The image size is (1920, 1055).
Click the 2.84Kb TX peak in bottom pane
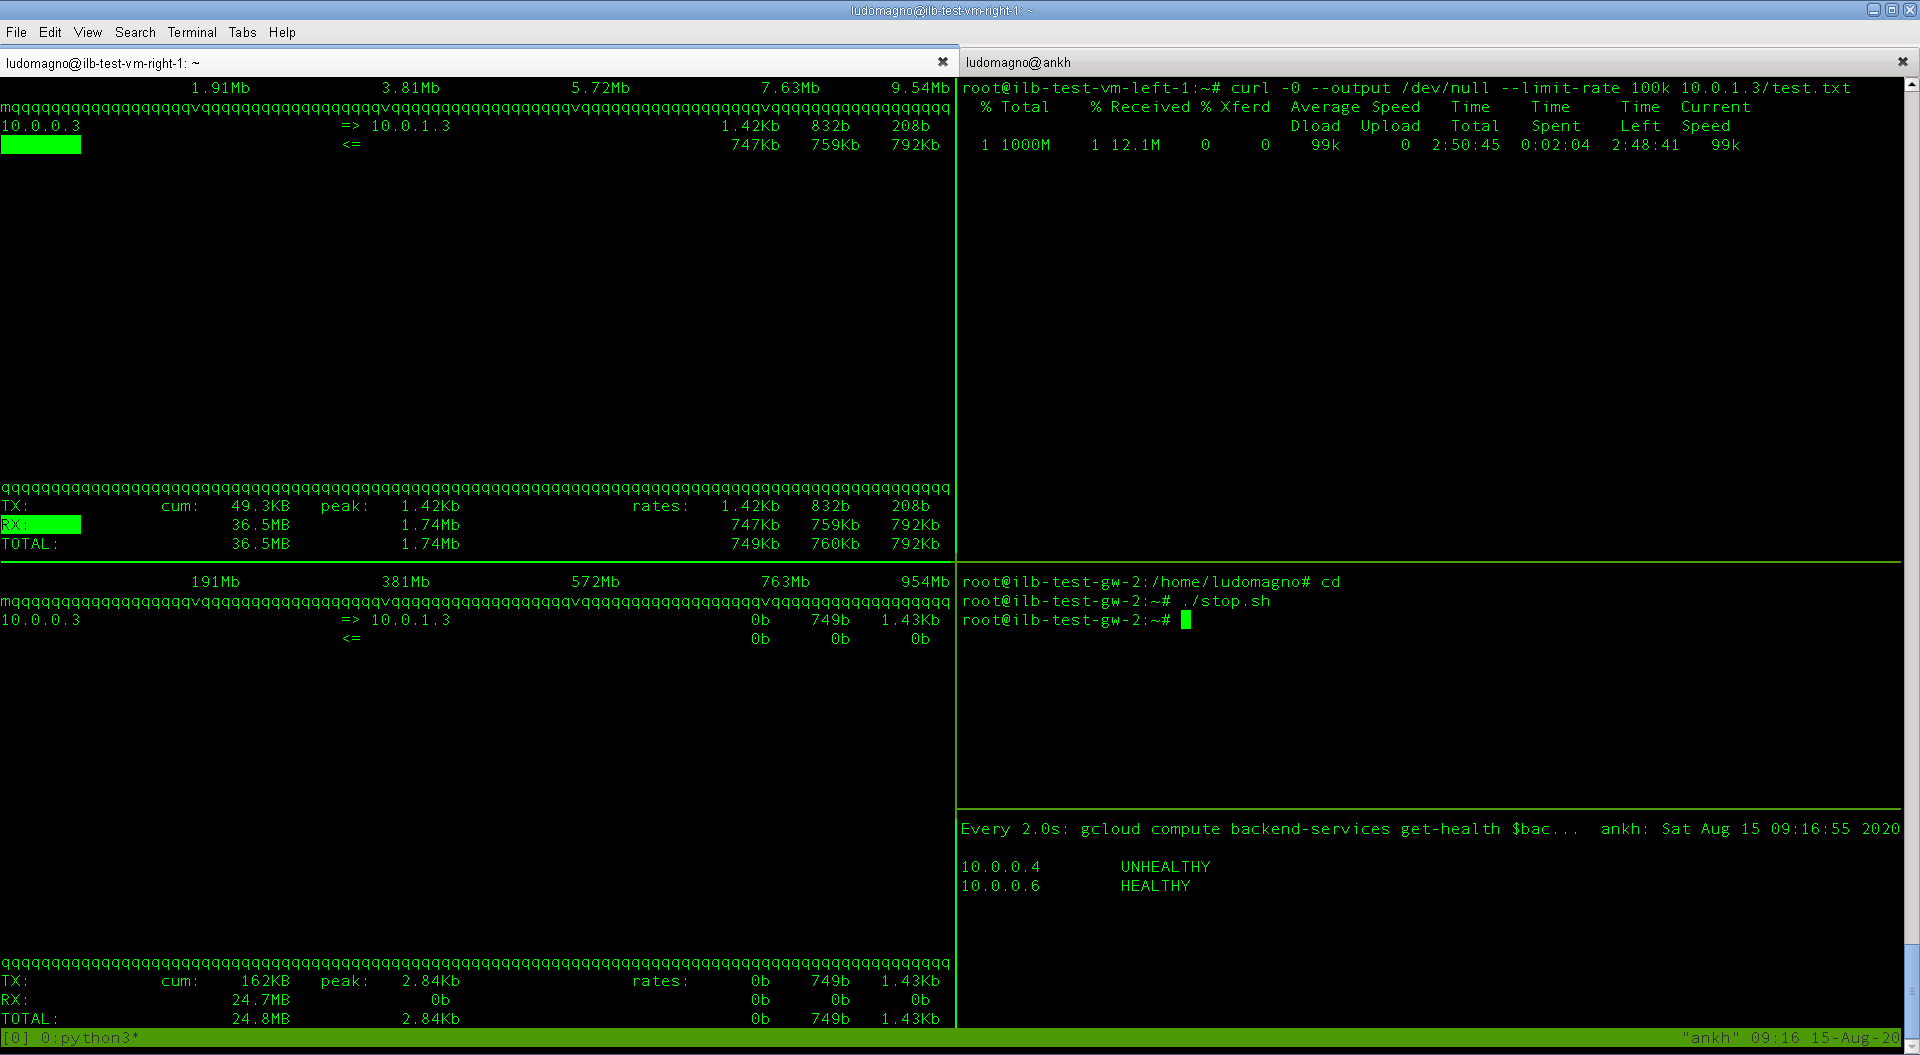click(430, 981)
